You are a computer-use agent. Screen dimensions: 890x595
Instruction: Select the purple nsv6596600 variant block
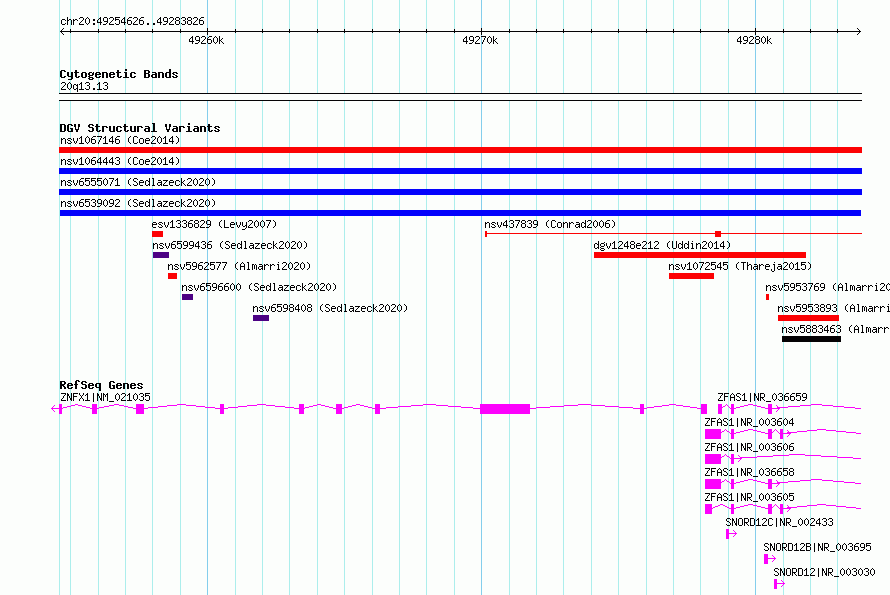187,297
